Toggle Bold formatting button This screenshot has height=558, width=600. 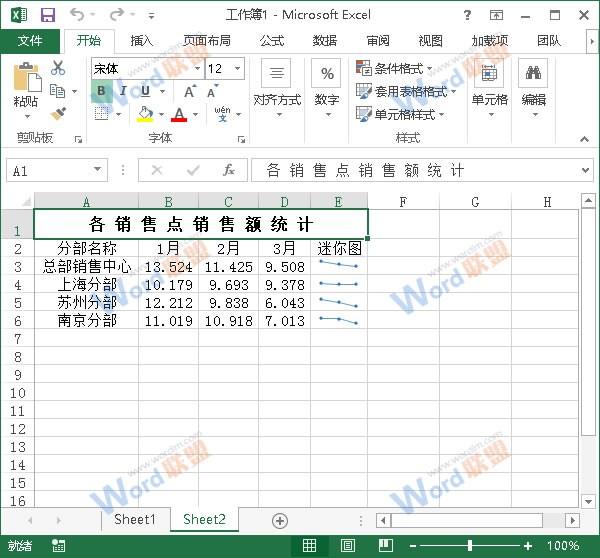click(x=101, y=91)
